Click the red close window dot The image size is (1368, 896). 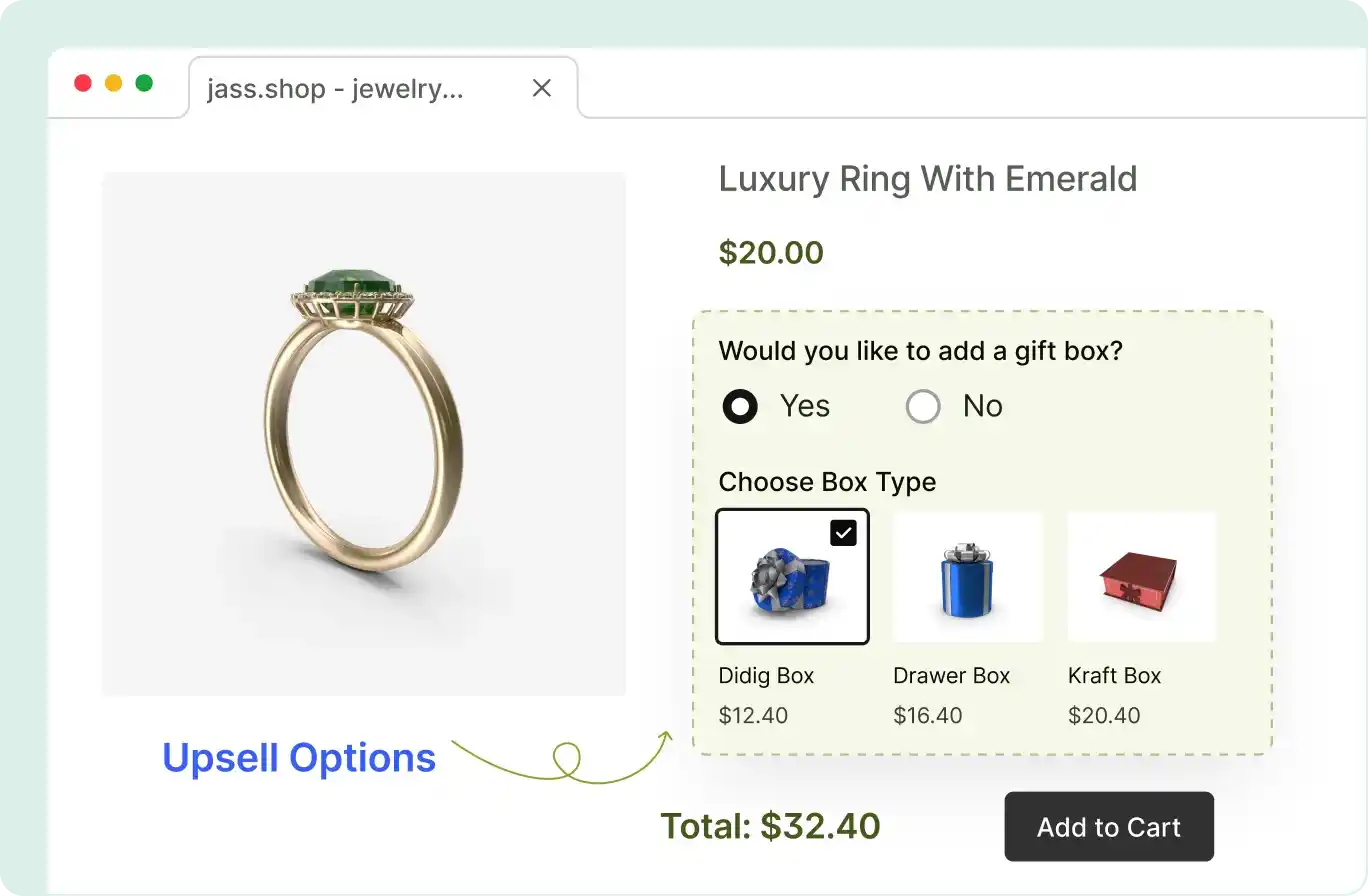tap(83, 83)
